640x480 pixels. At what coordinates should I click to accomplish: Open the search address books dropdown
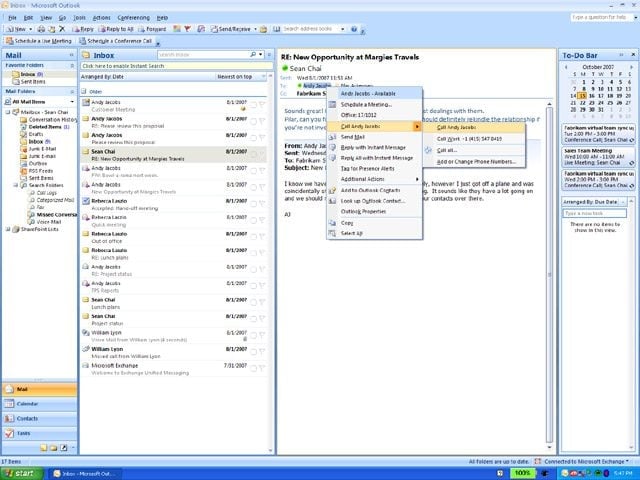point(342,29)
